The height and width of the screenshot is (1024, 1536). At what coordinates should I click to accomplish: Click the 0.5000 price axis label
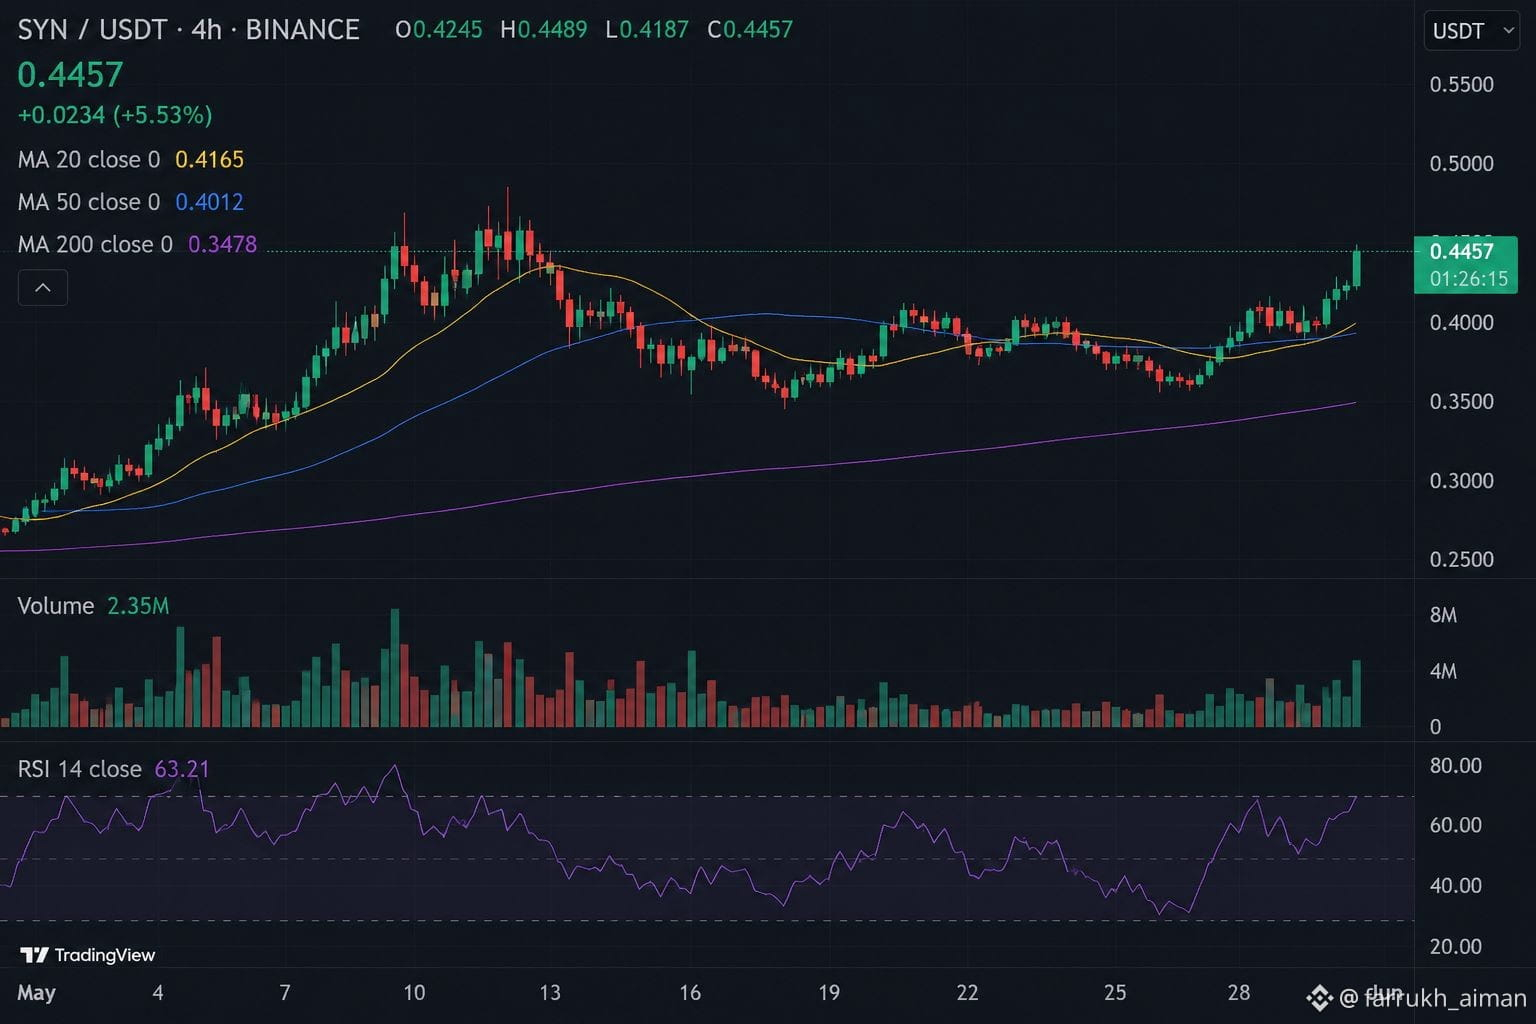1461,164
